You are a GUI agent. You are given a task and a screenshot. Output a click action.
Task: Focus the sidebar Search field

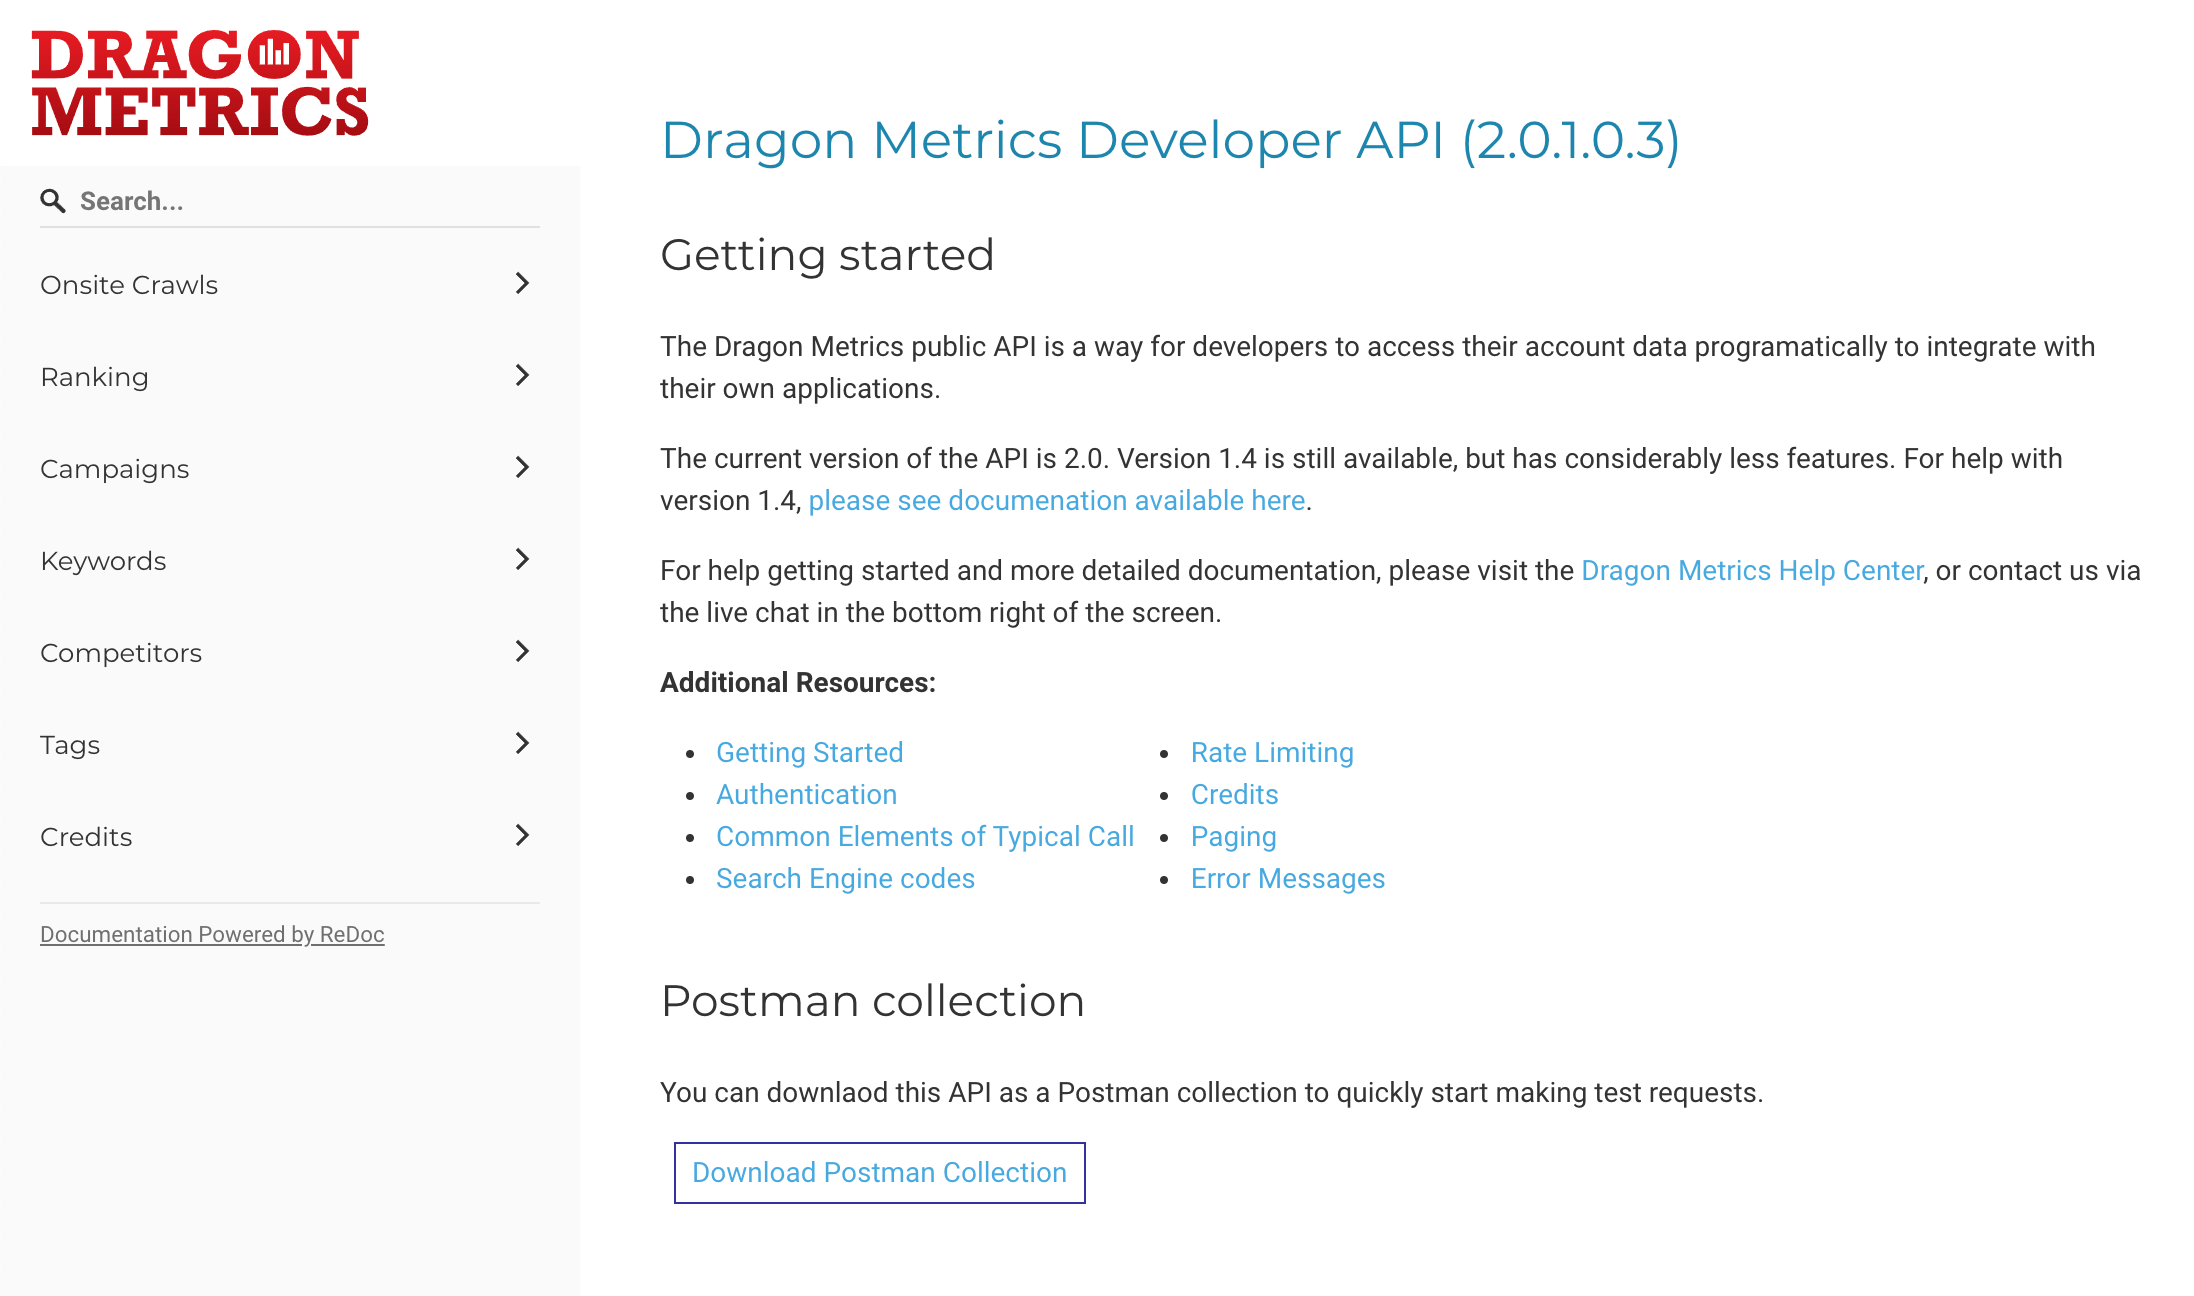pyautogui.click(x=300, y=201)
